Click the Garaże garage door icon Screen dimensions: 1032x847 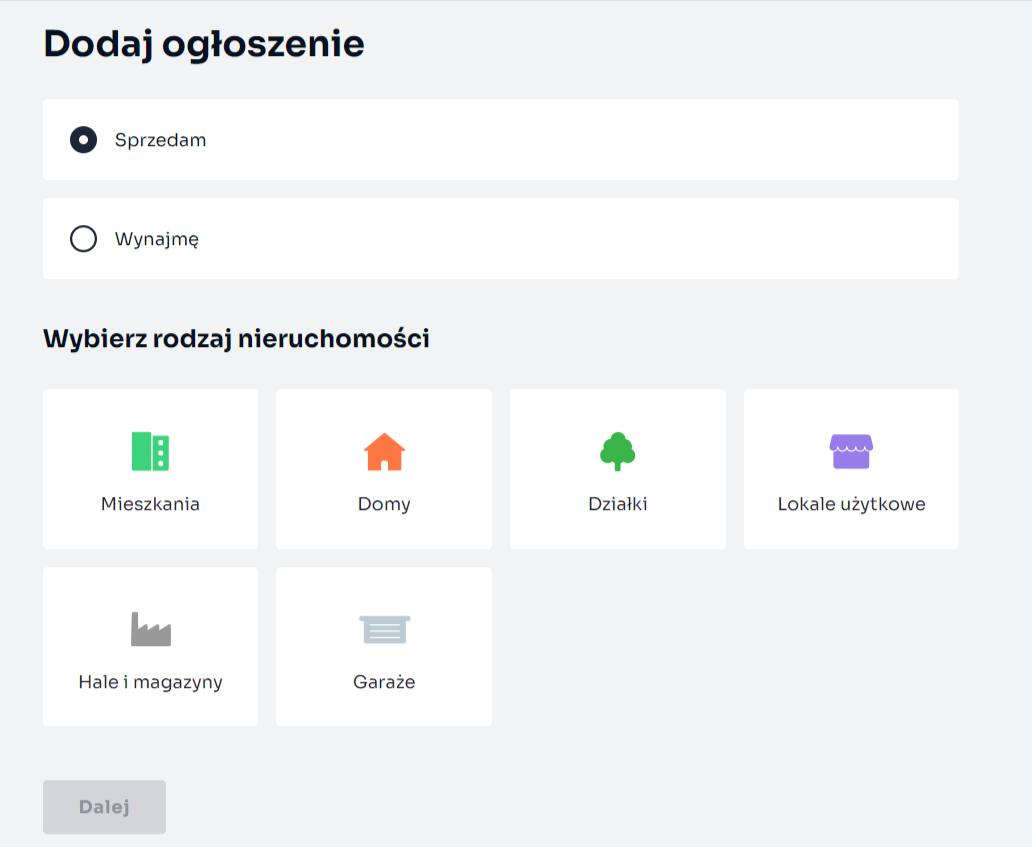(384, 629)
